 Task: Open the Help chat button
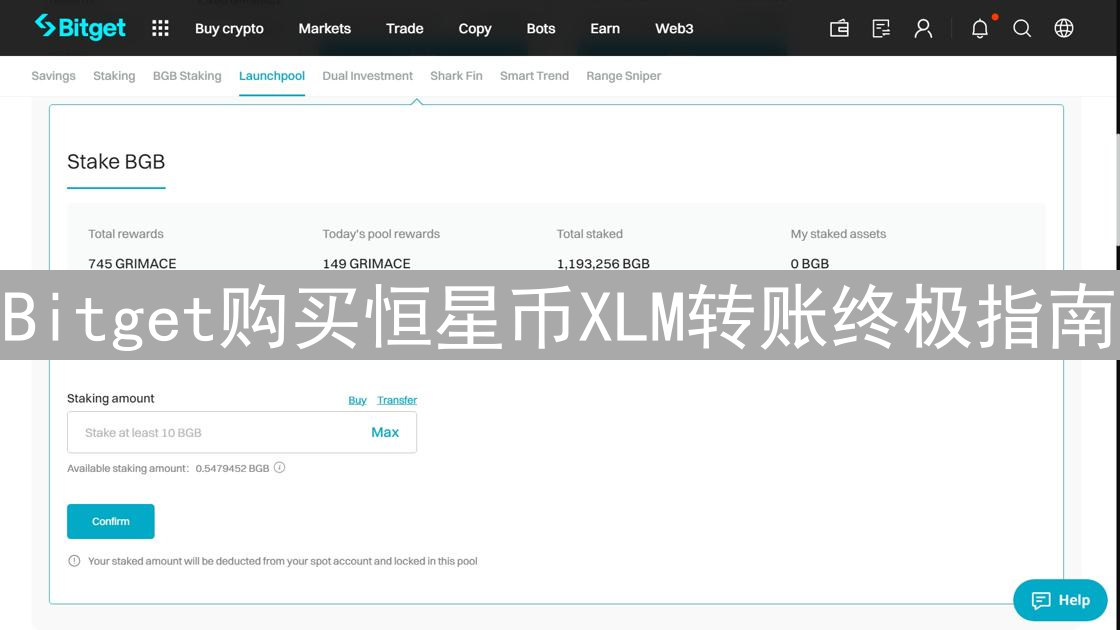click(x=1060, y=600)
